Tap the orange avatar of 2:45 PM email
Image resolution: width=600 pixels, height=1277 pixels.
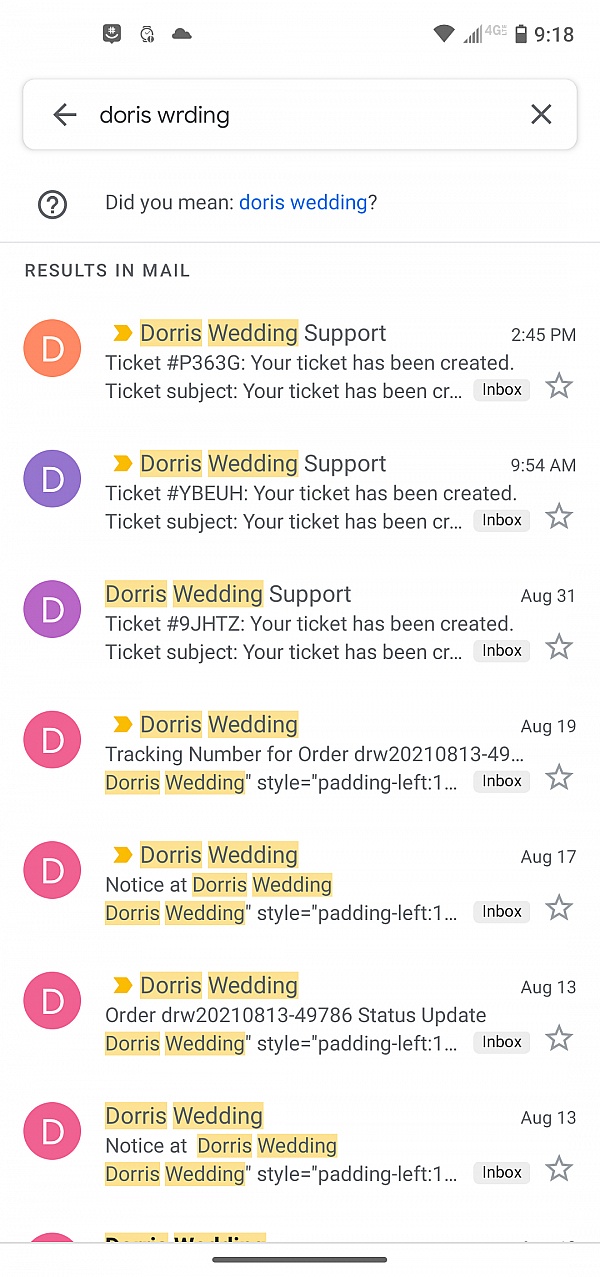tap(52, 348)
